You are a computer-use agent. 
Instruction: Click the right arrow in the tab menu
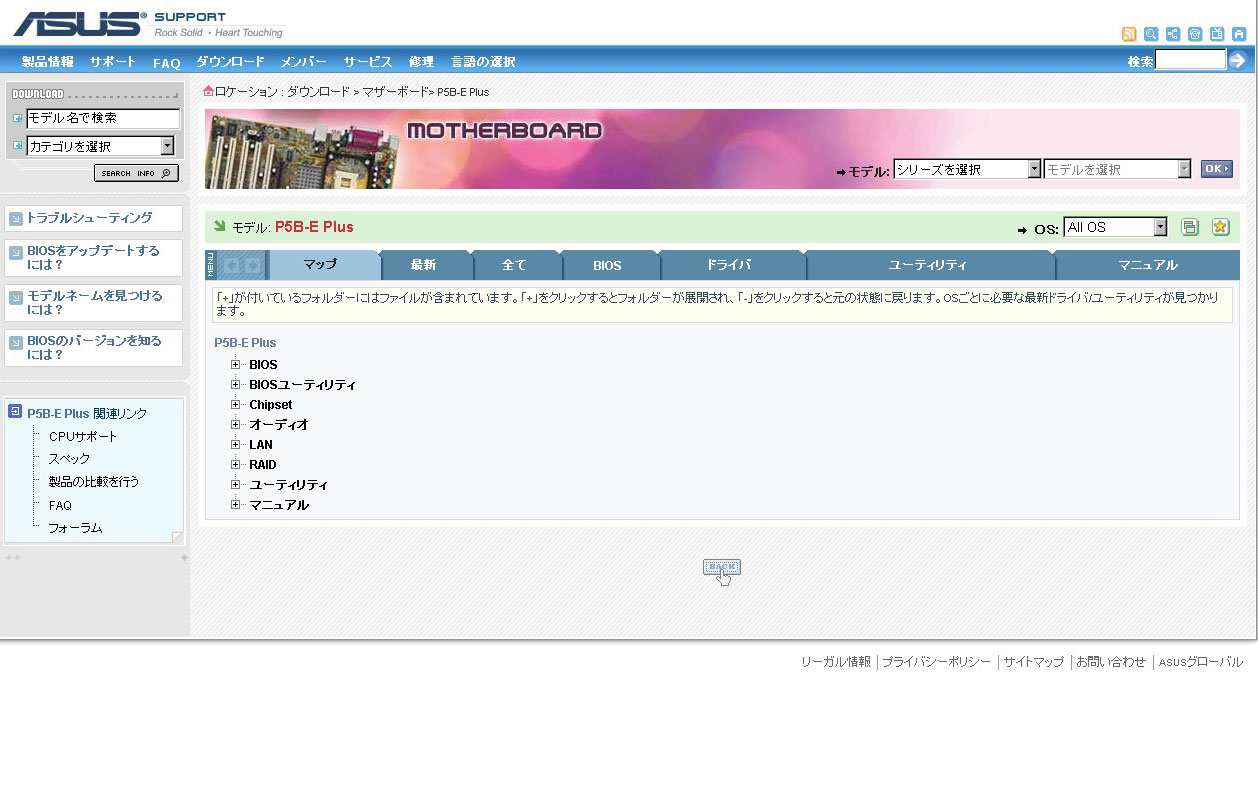252,265
